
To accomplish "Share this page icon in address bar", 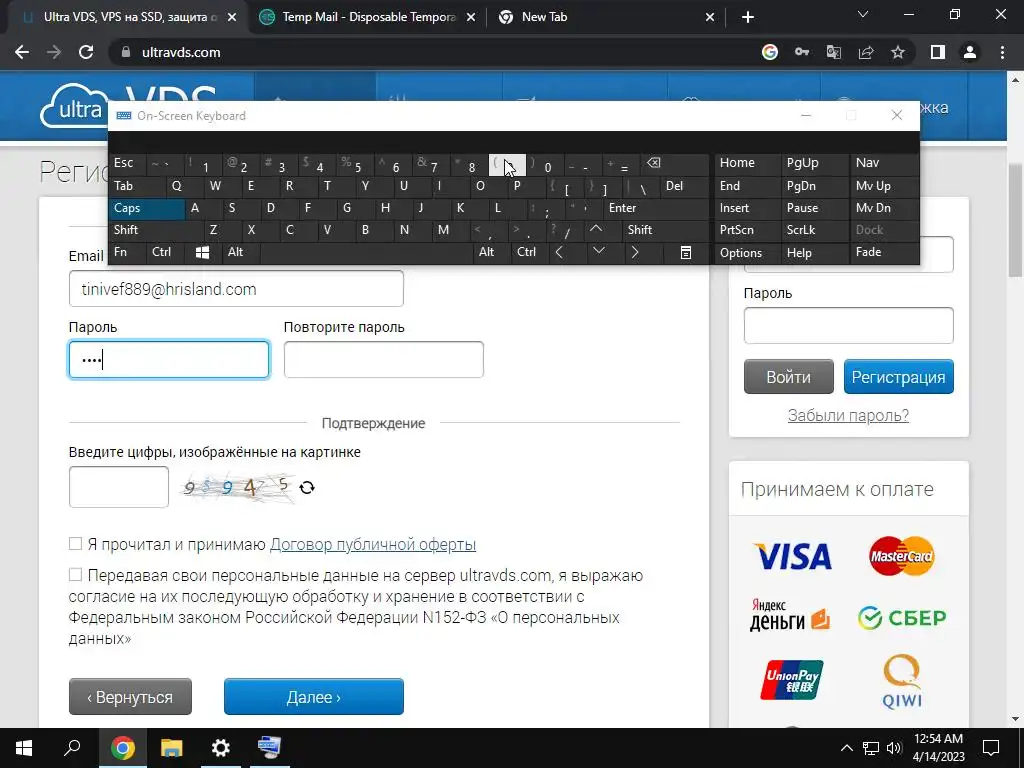I will click(x=866, y=52).
